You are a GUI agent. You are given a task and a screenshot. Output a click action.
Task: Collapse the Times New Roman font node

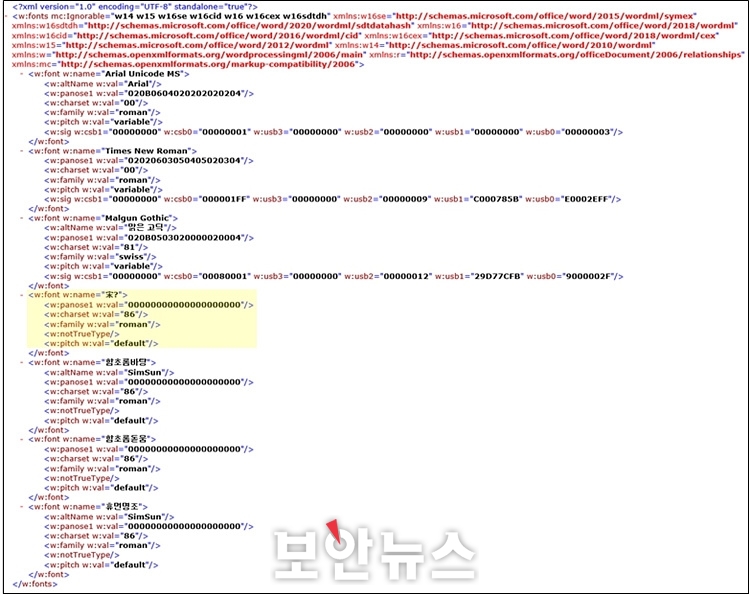pos(23,149)
